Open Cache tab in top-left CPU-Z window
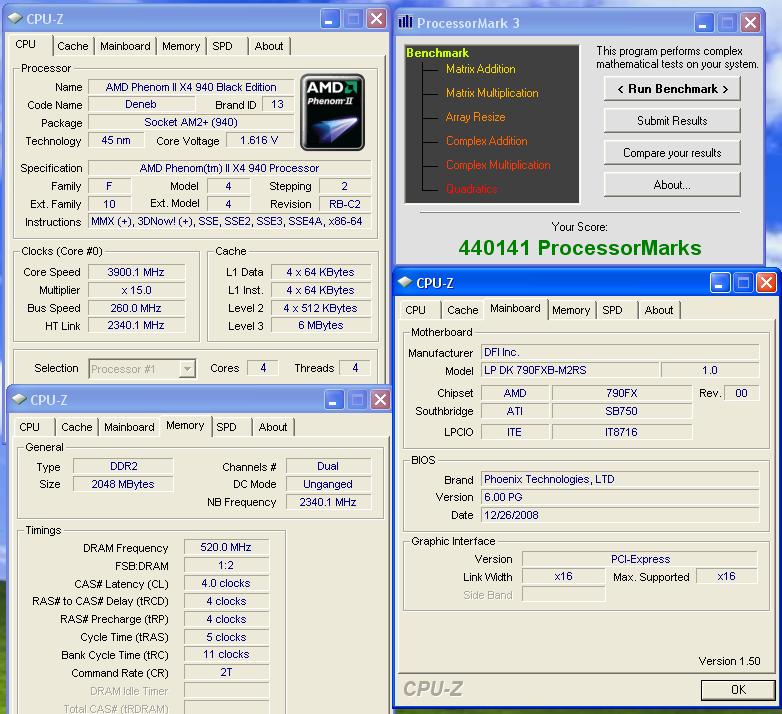Image resolution: width=782 pixels, height=714 pixels. pos(73,46)
